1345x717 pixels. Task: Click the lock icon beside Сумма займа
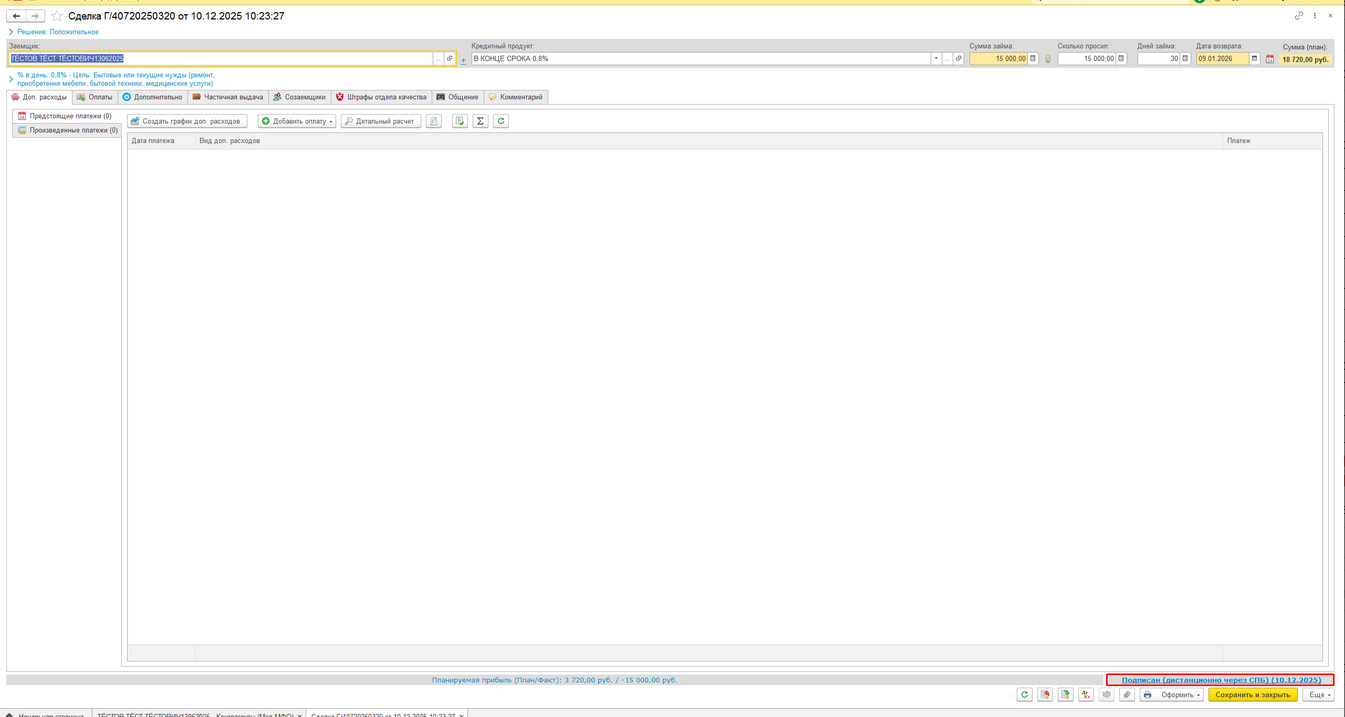1048,59
